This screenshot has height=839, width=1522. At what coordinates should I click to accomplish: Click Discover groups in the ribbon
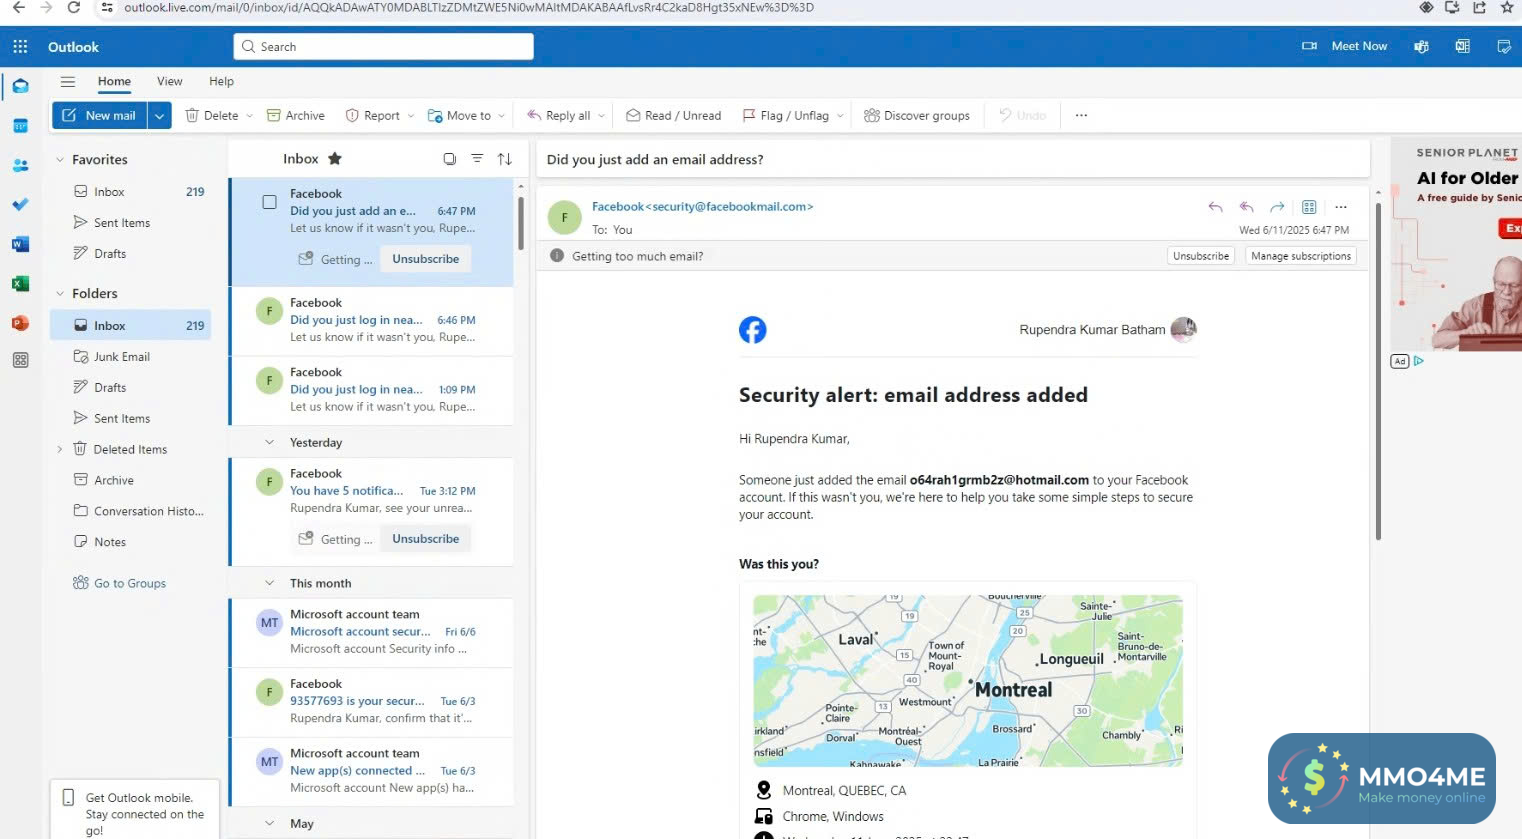917,116
